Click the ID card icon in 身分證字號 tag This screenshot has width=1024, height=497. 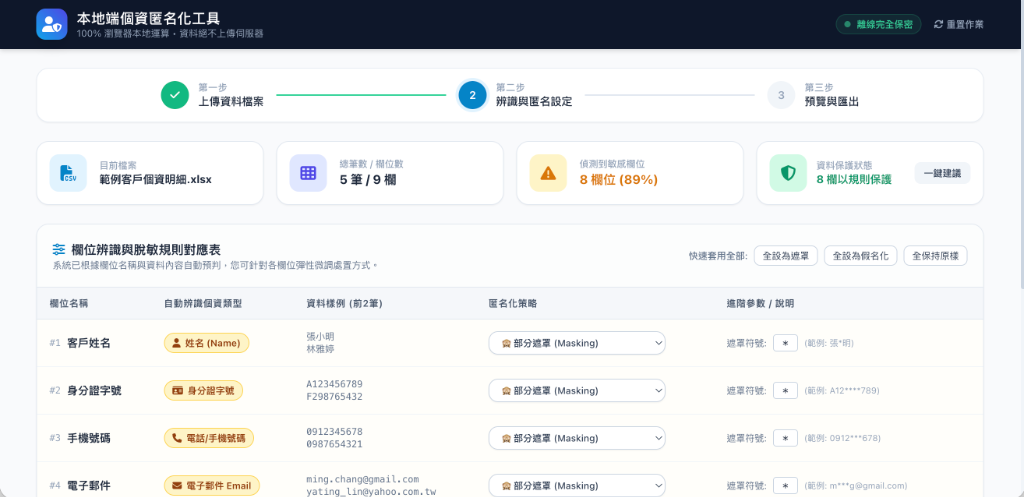177,391
